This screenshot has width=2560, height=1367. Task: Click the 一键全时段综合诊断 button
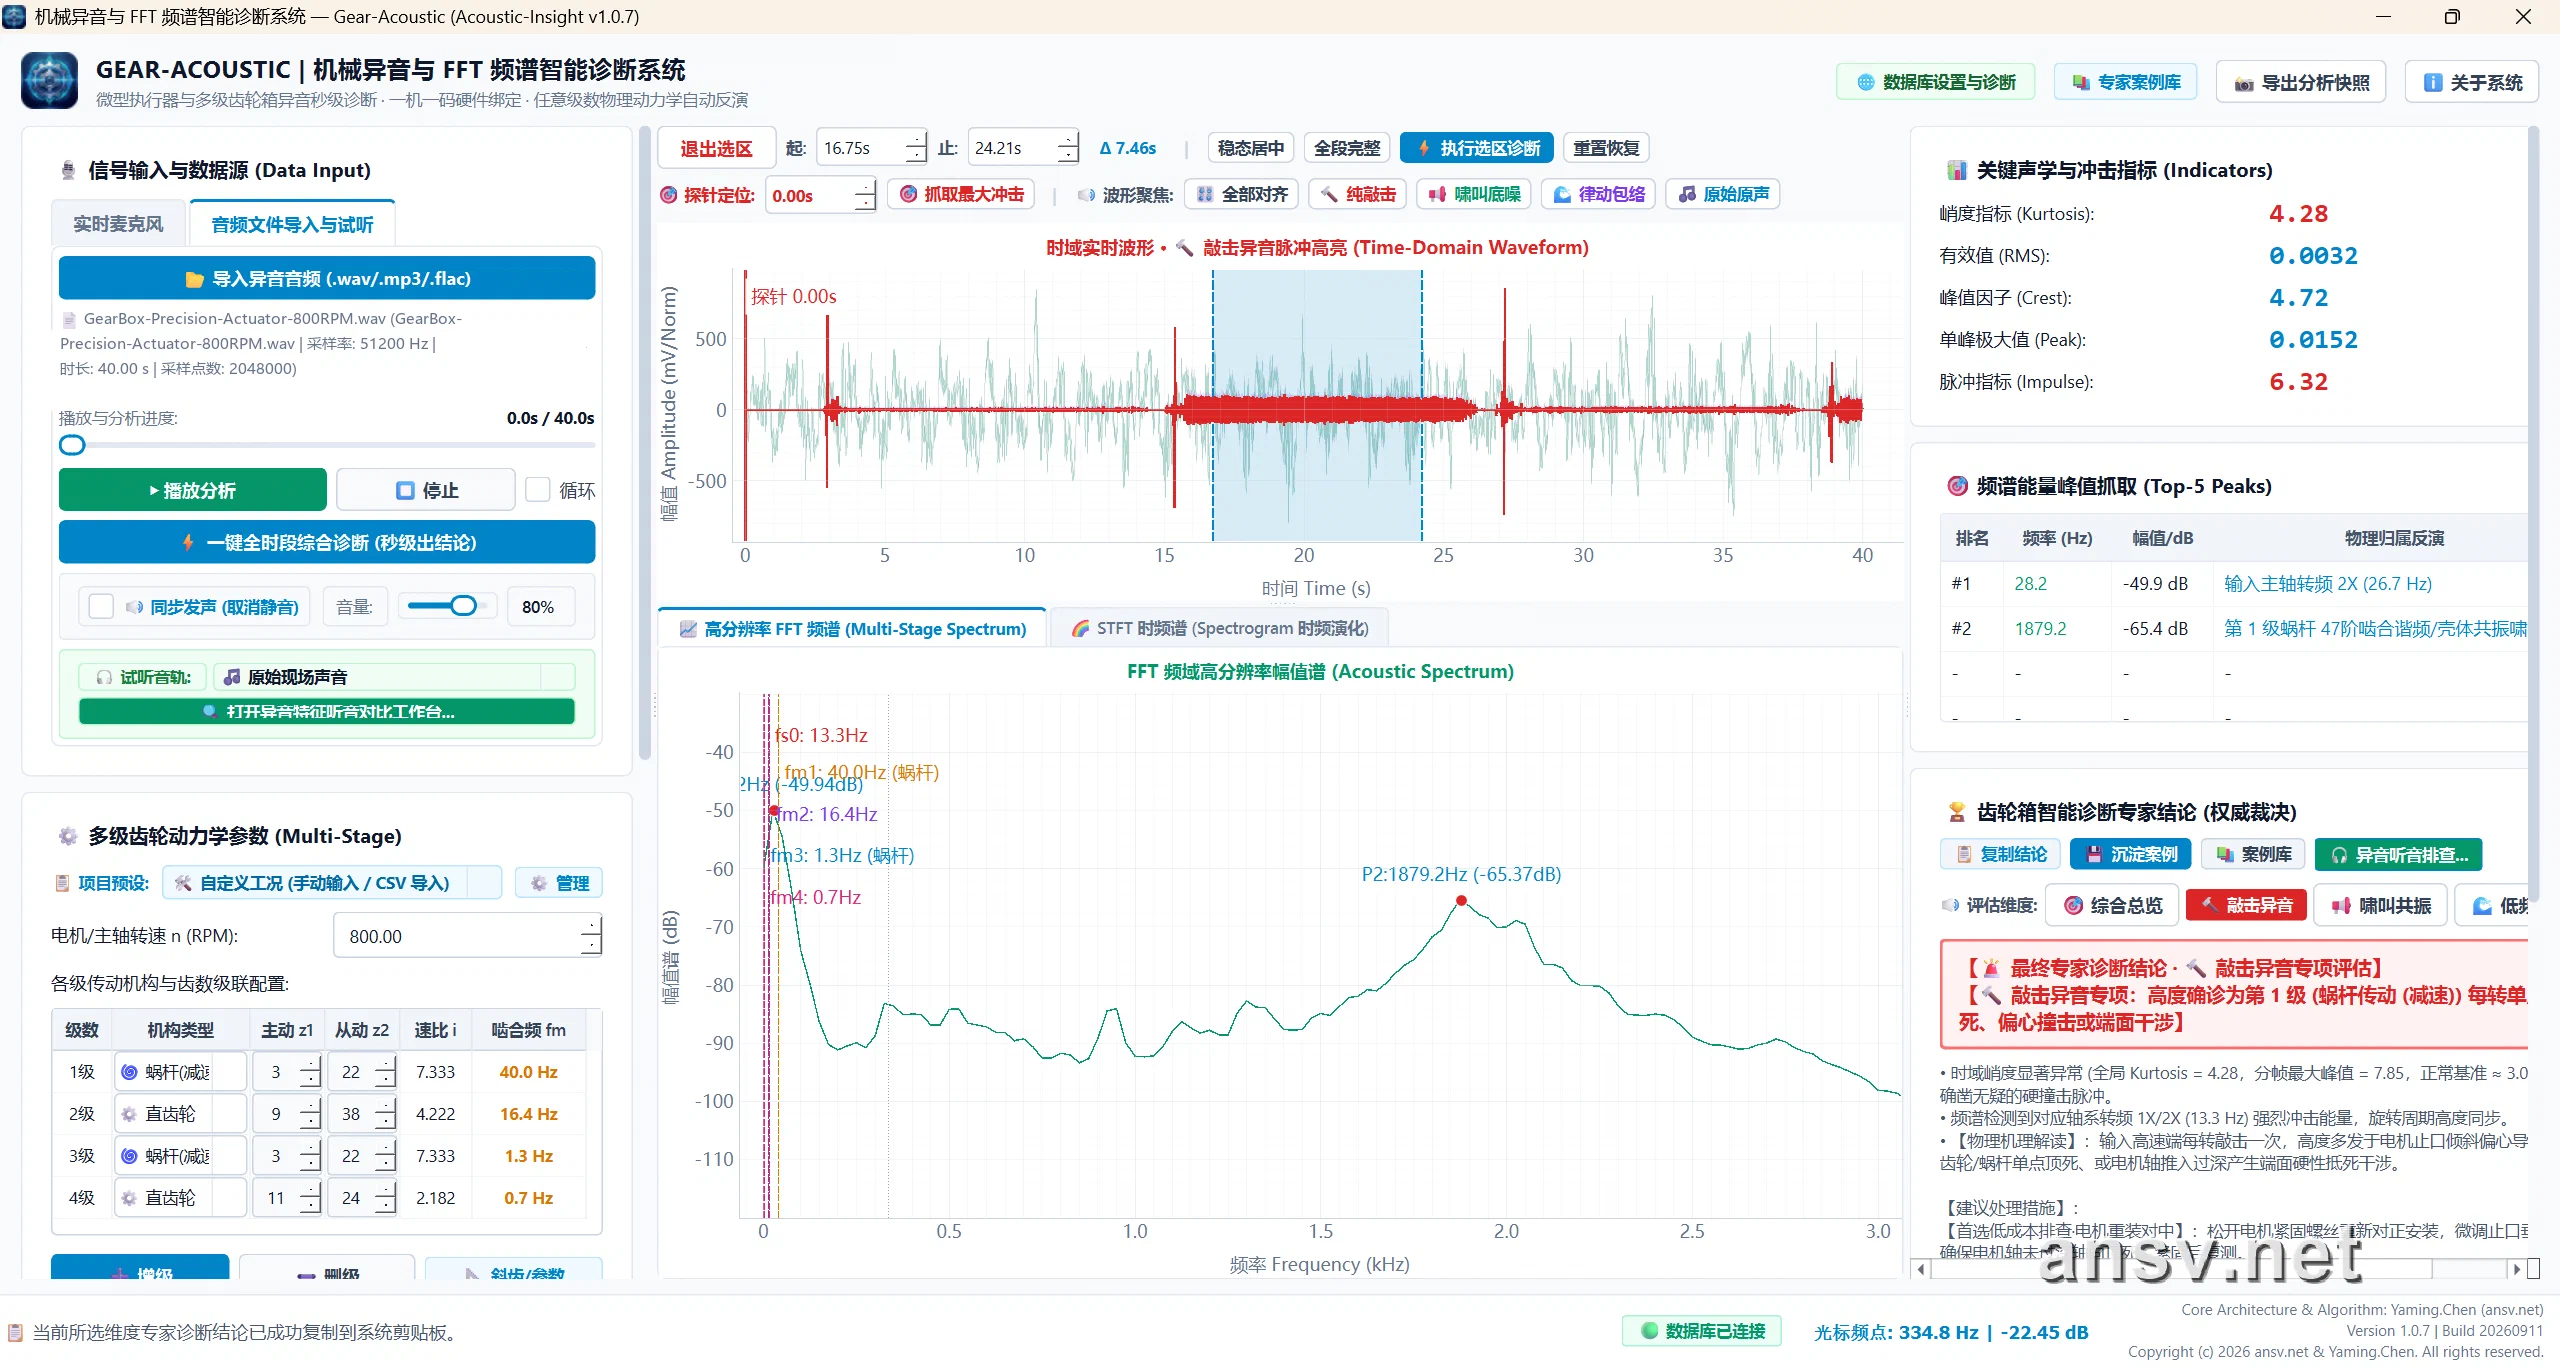327,542
